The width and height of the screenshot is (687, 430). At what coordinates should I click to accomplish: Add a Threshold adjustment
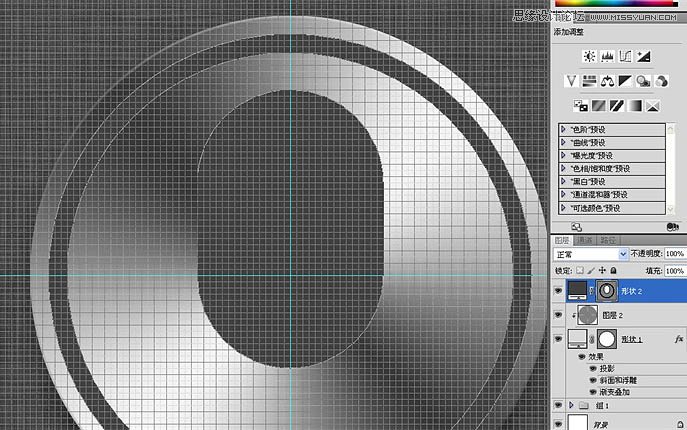[616, 106]
